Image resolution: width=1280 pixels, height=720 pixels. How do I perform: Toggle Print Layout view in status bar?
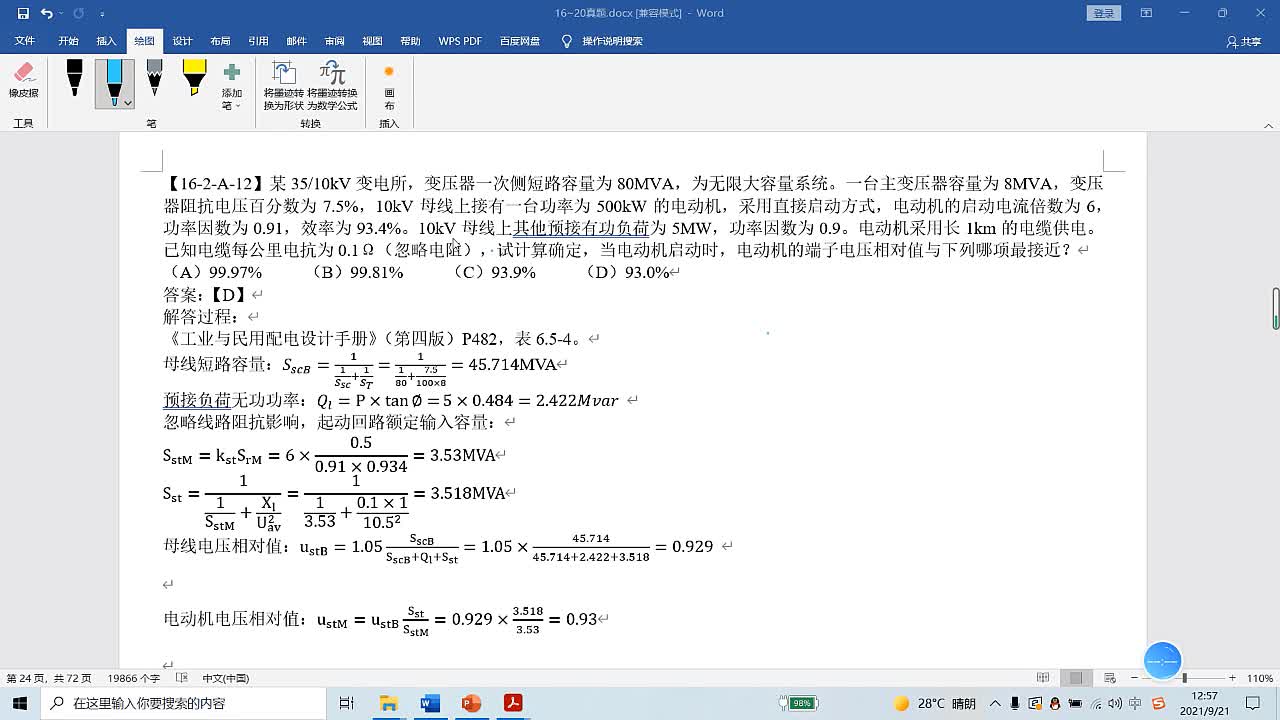(x=1076, y=678)
